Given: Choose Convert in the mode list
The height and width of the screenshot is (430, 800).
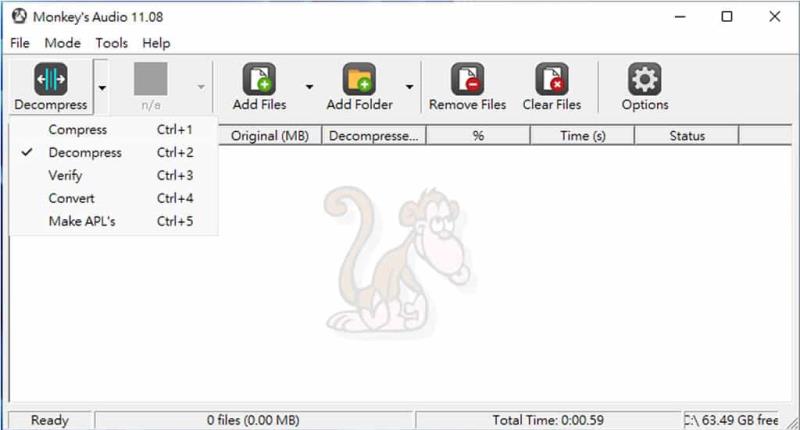Looking at the screenshot, I should tap(114, 198).
